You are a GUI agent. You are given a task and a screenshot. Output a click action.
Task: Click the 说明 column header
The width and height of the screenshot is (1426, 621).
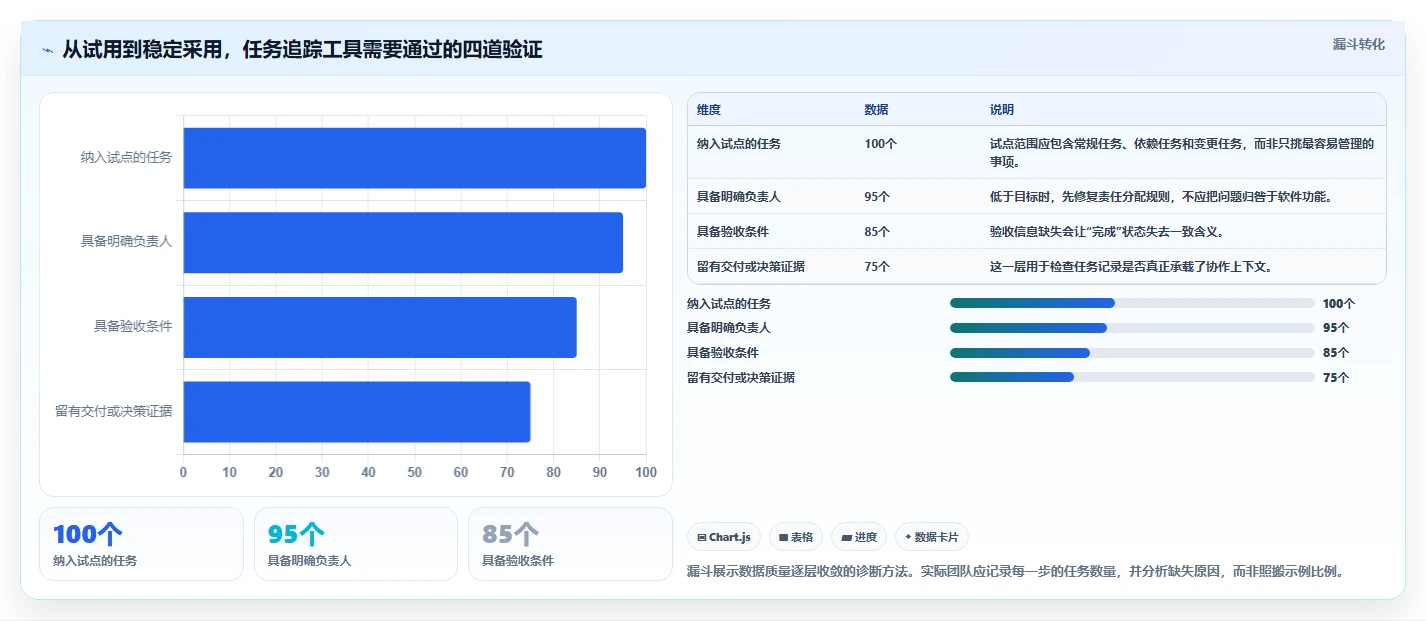pos(1002,110)
